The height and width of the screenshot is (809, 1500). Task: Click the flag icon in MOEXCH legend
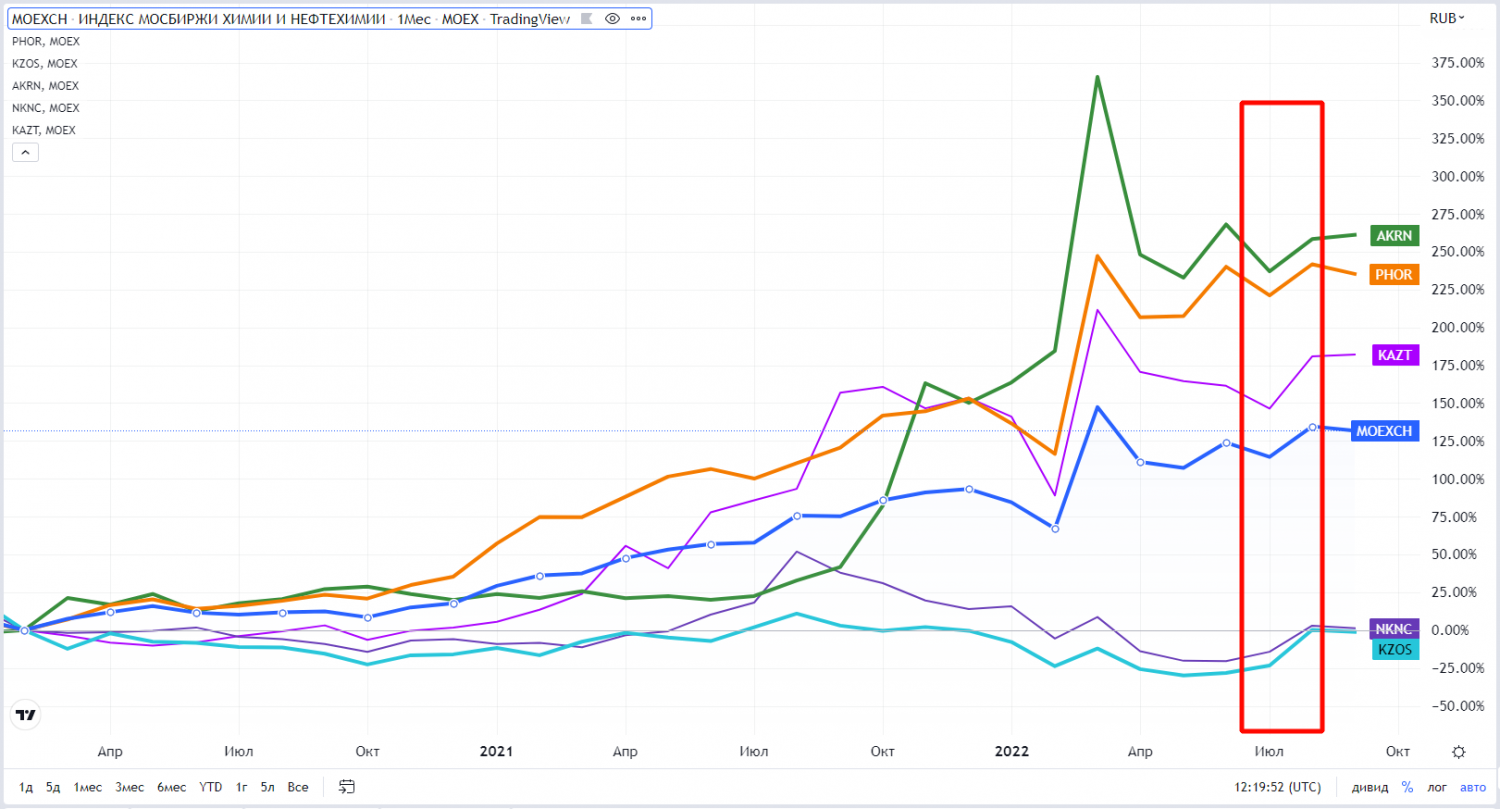click(x=586, y=19)
